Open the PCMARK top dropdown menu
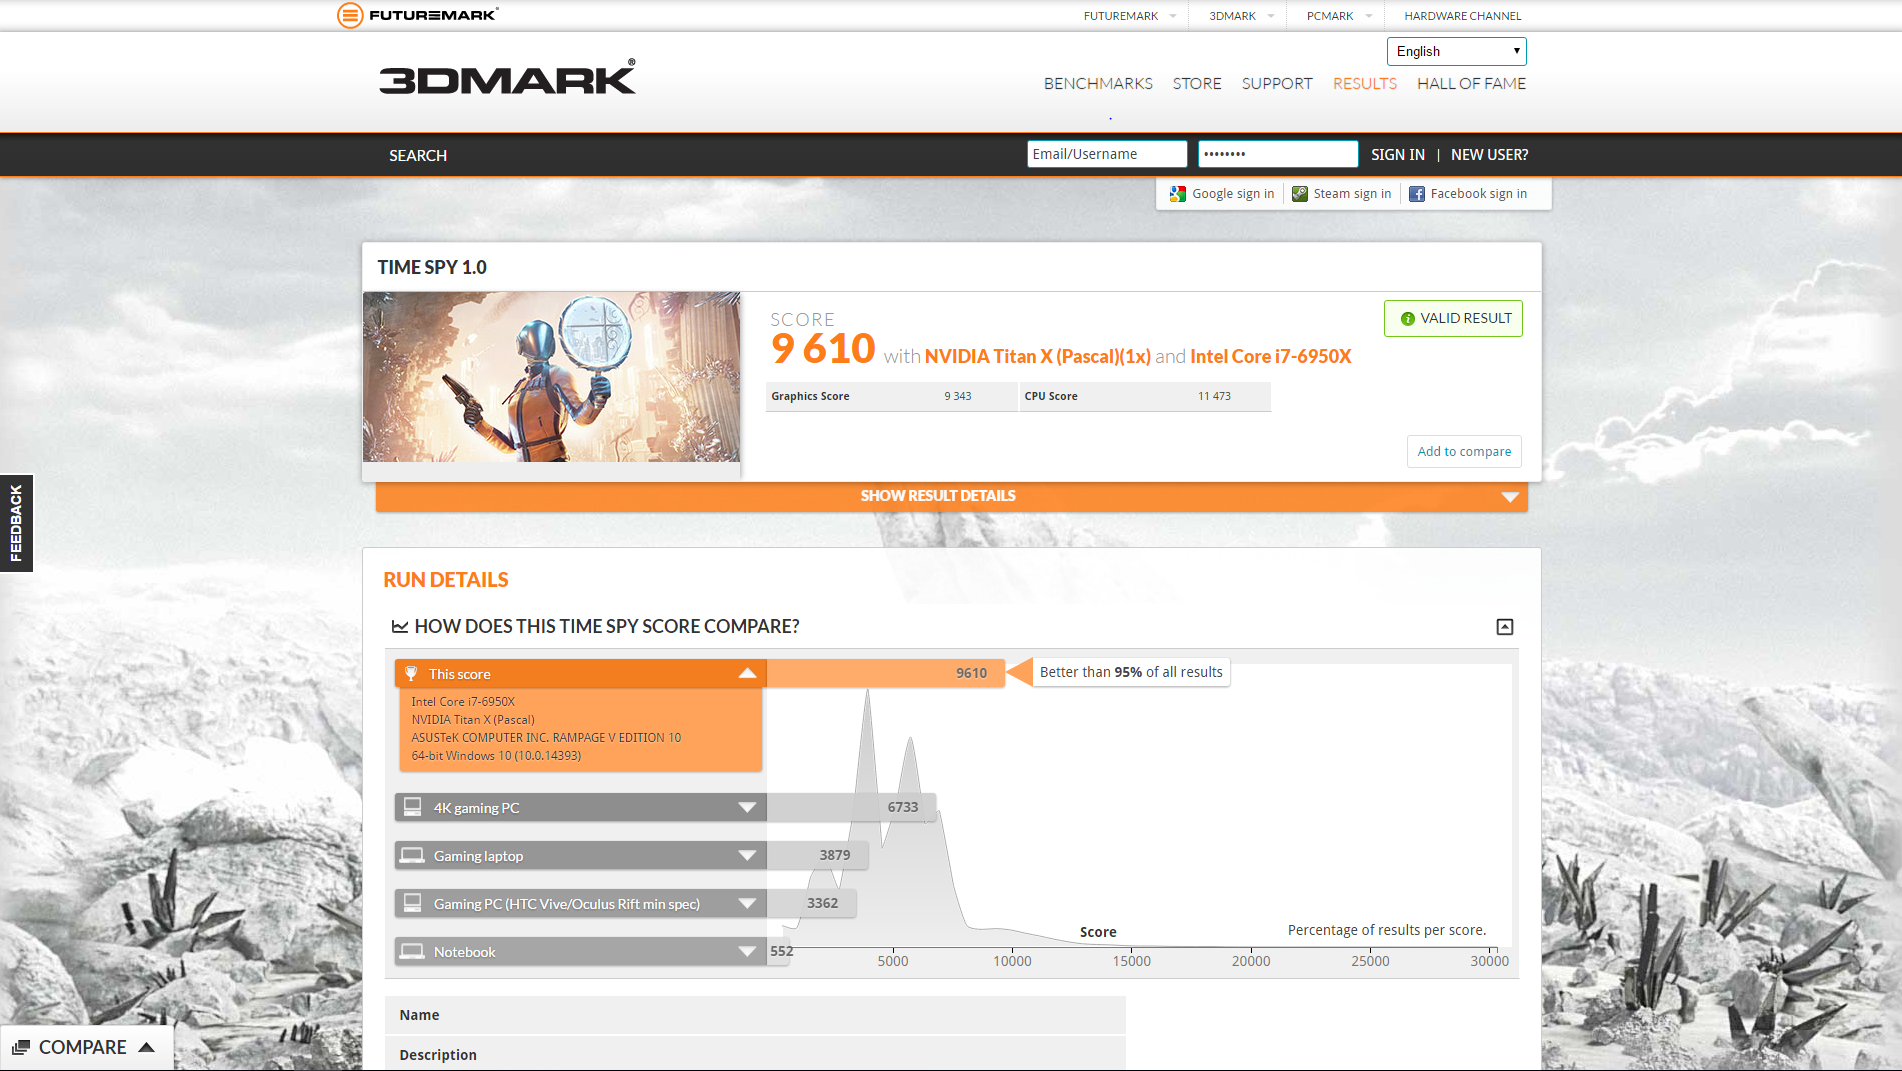 point(1339,16)
